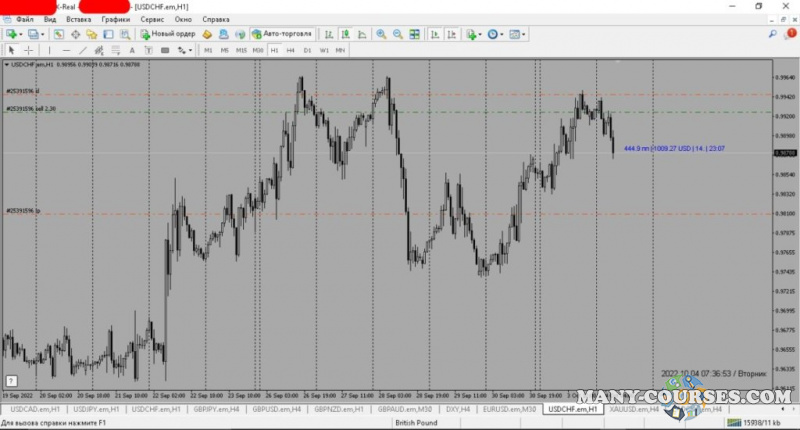The width and height of the screenshot is (800, 430).
Task: Click the zoom out magnifier icon
Action: click(x=398, y=34)
